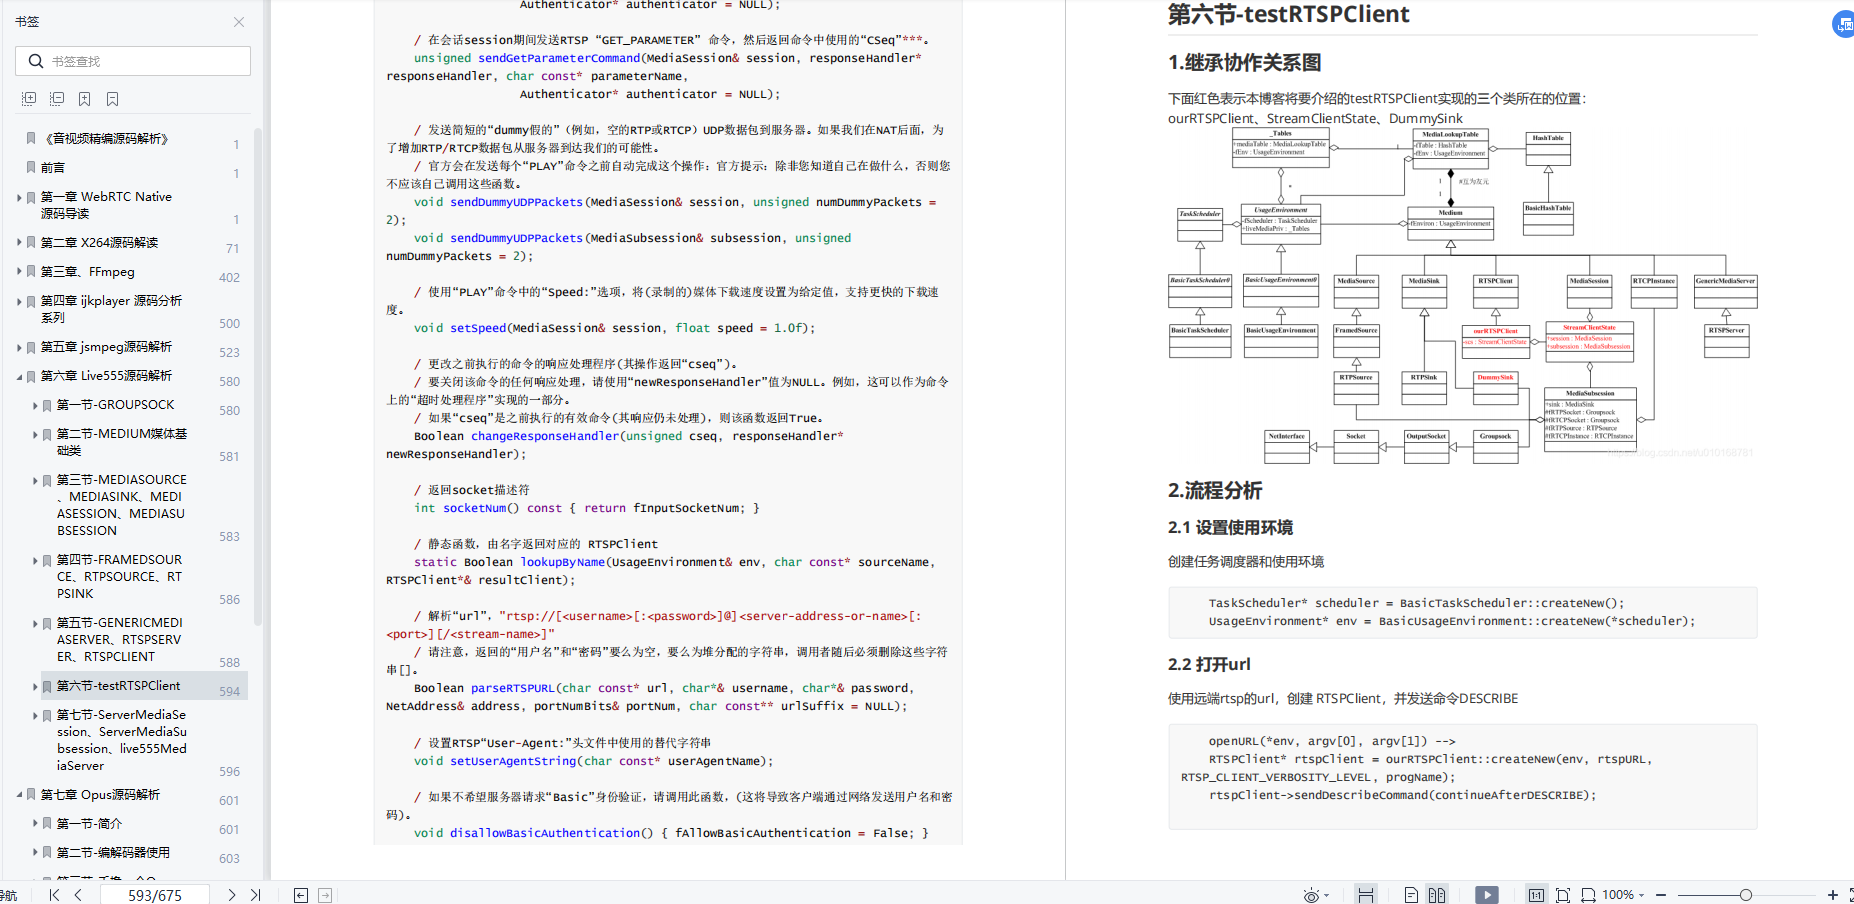Switch to two-page view

(x=1437, y=895)
